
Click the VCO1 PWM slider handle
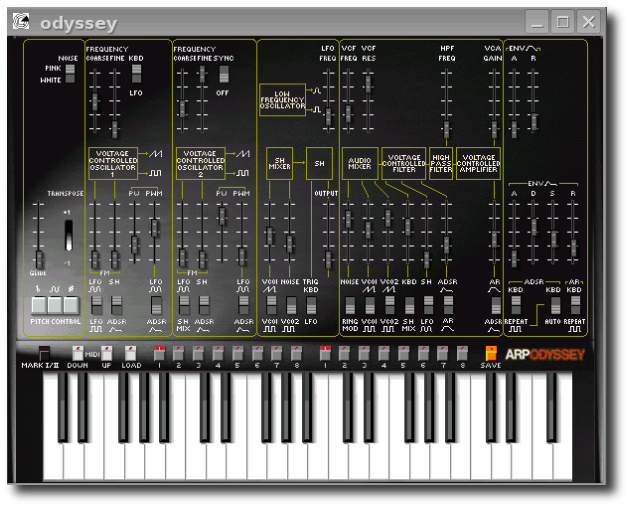point(154,228)
